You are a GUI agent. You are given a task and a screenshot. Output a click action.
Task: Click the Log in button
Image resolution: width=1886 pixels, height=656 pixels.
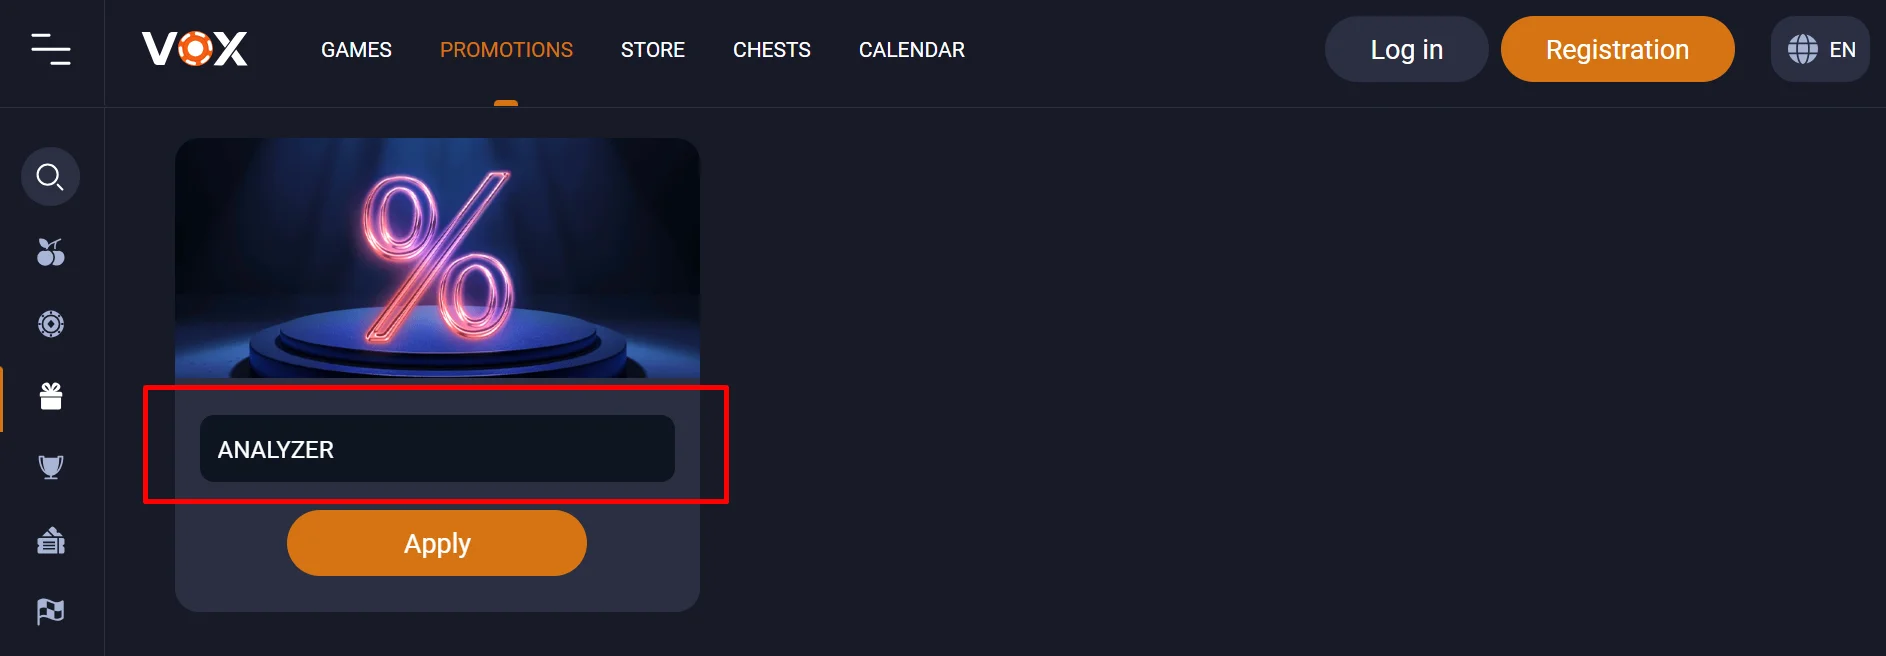point(1406,49)
